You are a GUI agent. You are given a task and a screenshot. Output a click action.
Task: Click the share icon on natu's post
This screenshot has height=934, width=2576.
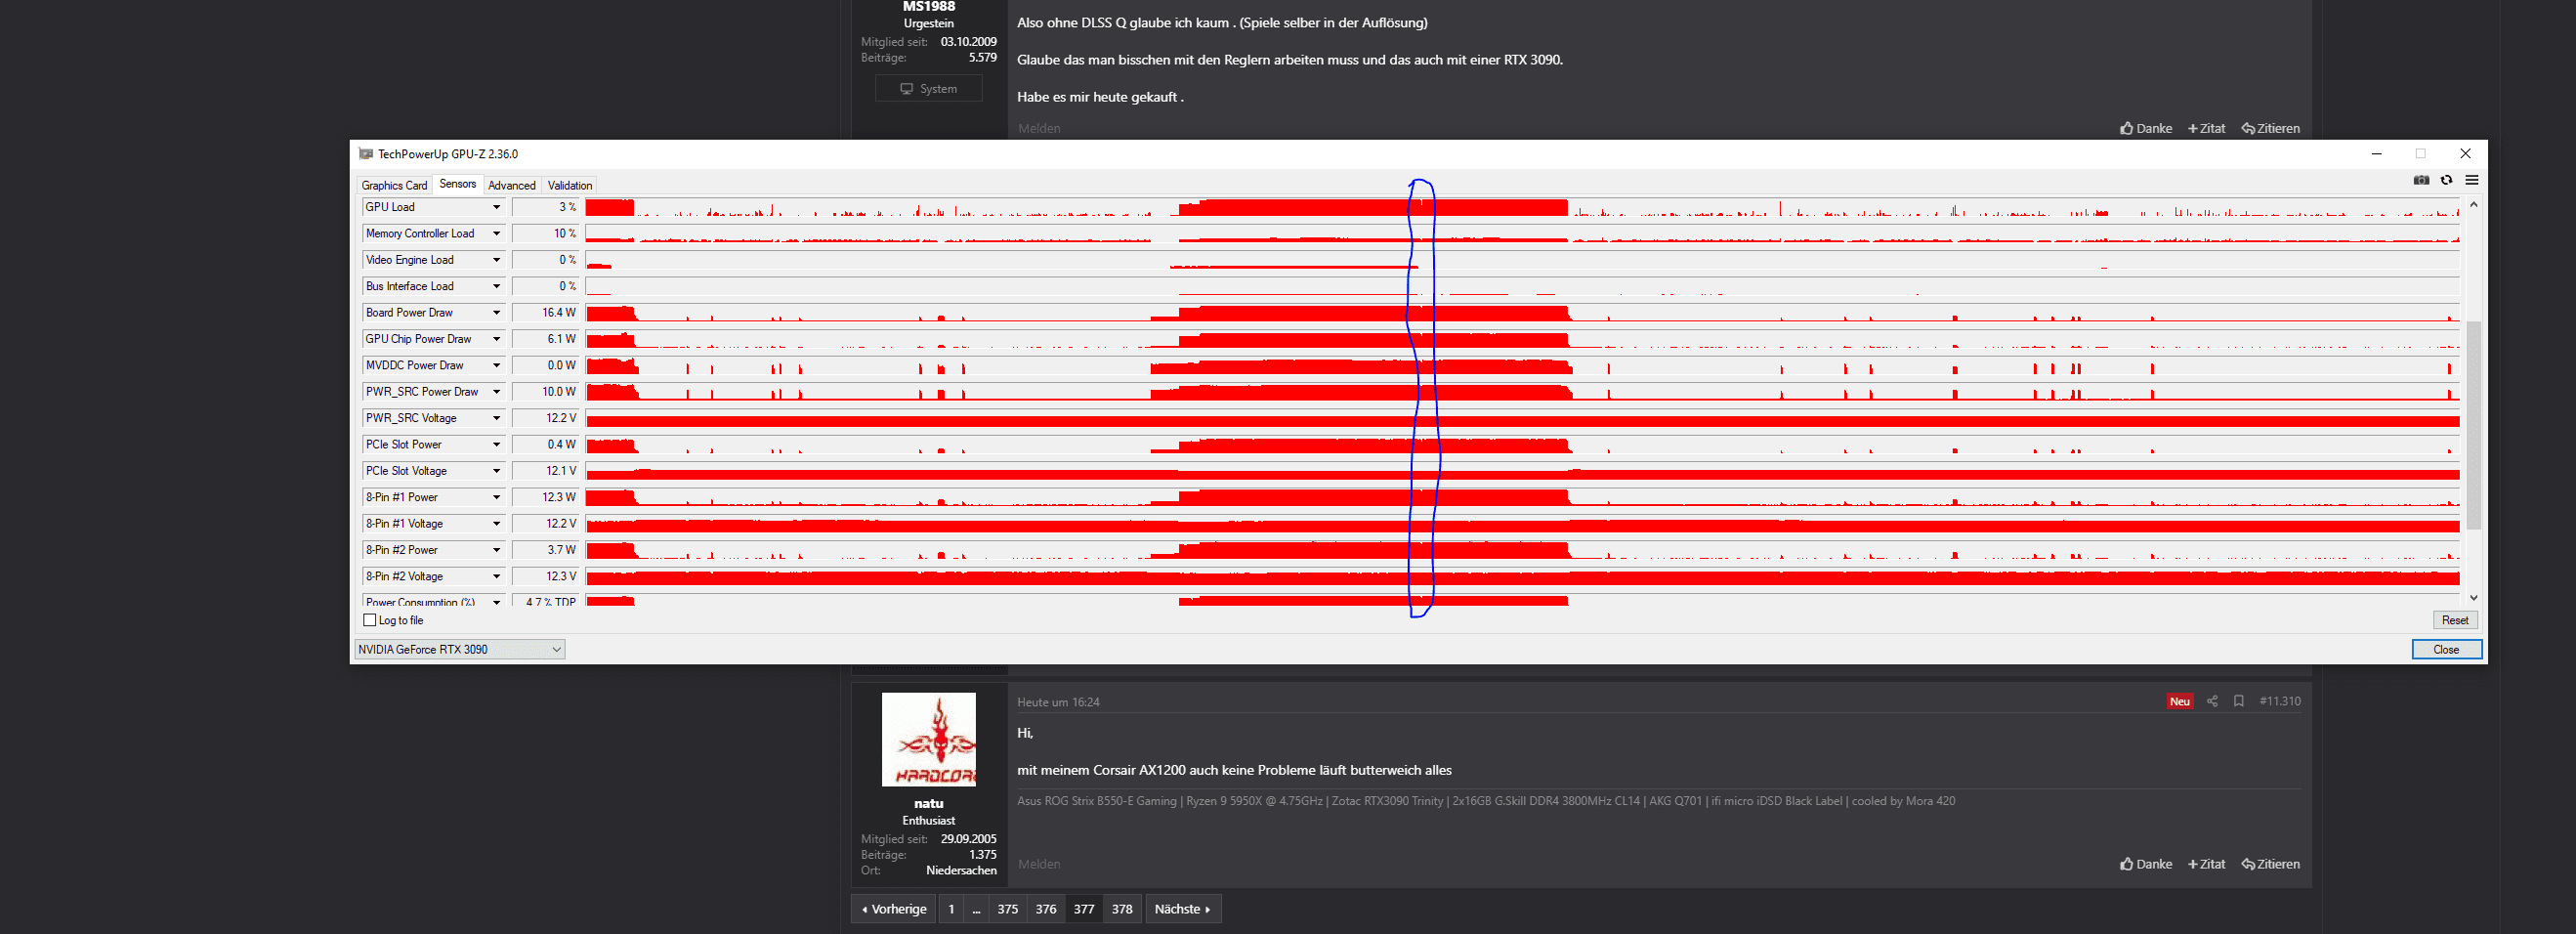2212,701
